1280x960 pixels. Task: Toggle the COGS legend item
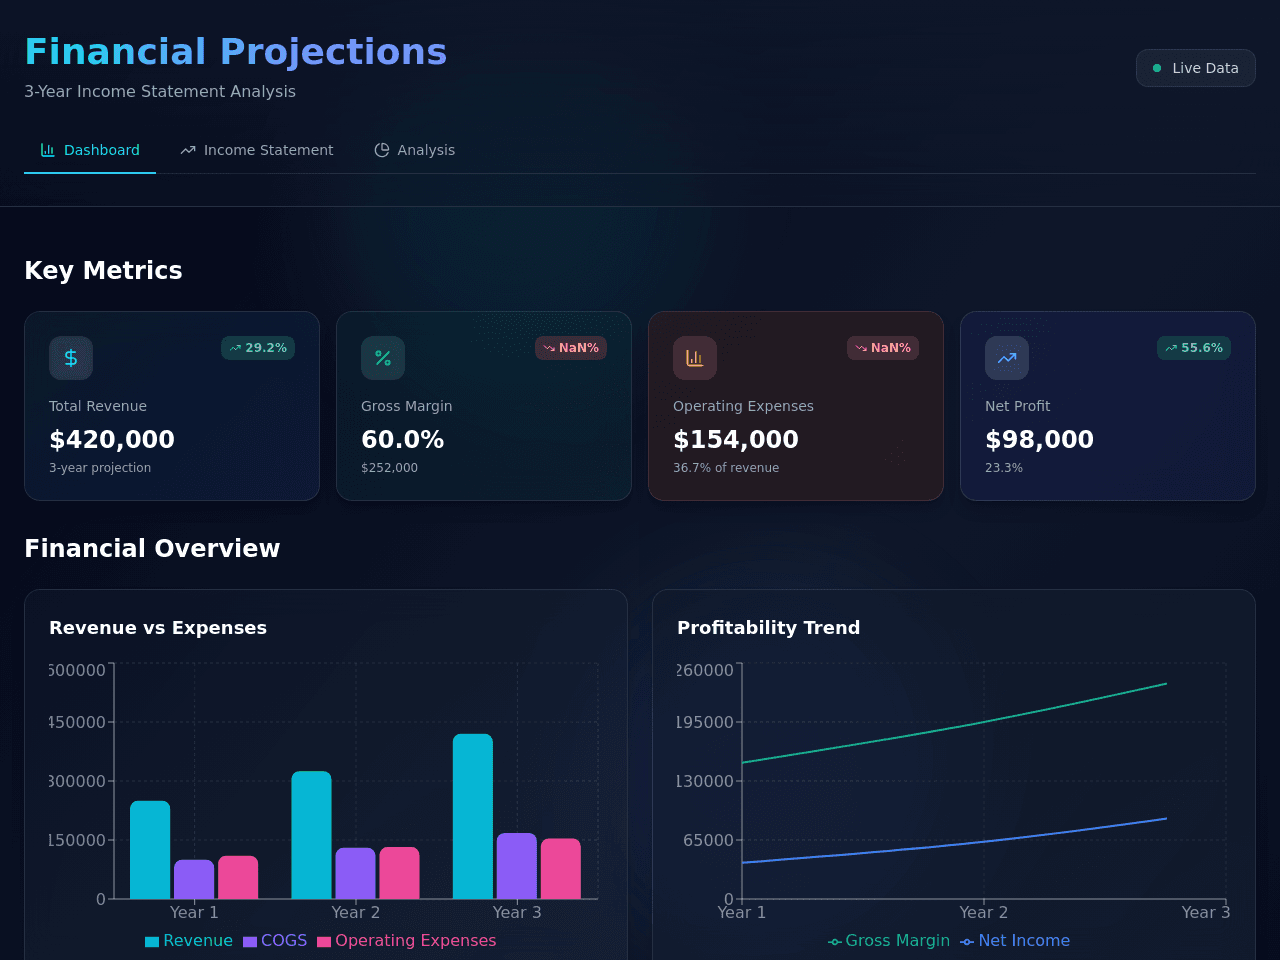click(275, 941)
